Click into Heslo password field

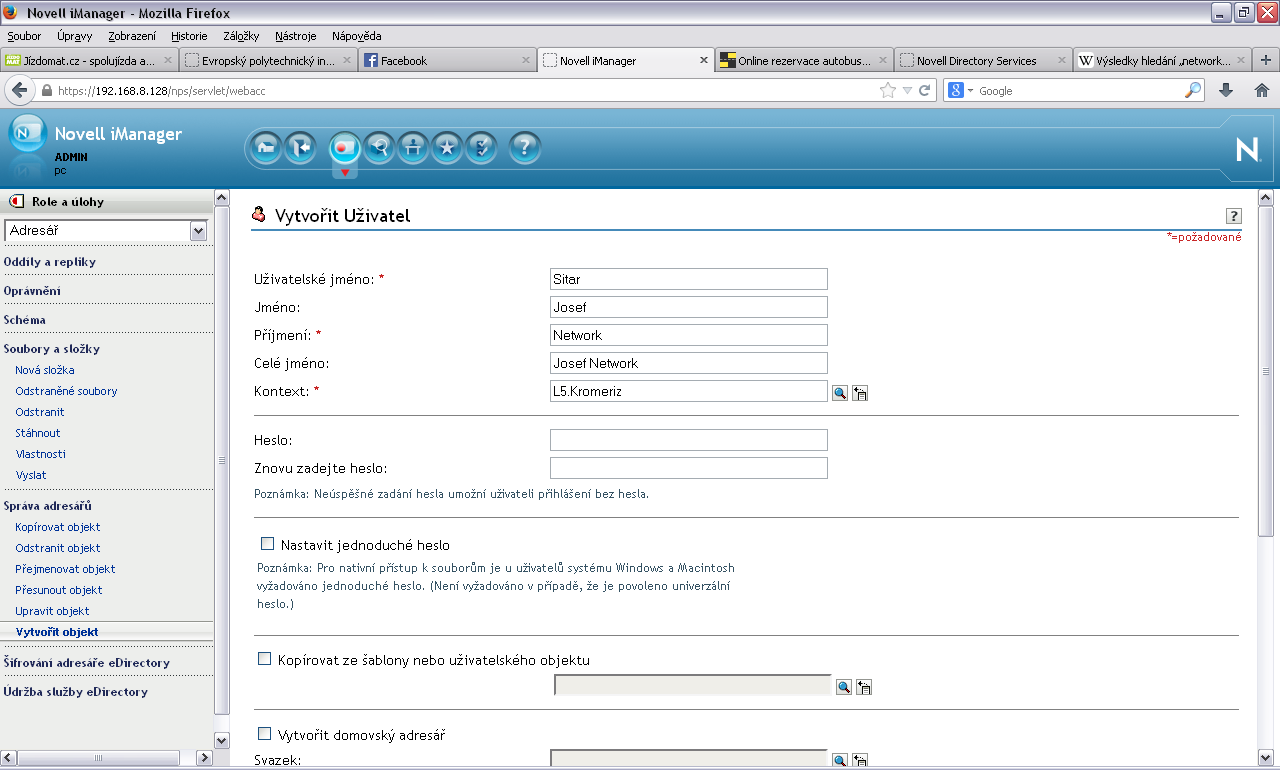(x=689, y=440)
